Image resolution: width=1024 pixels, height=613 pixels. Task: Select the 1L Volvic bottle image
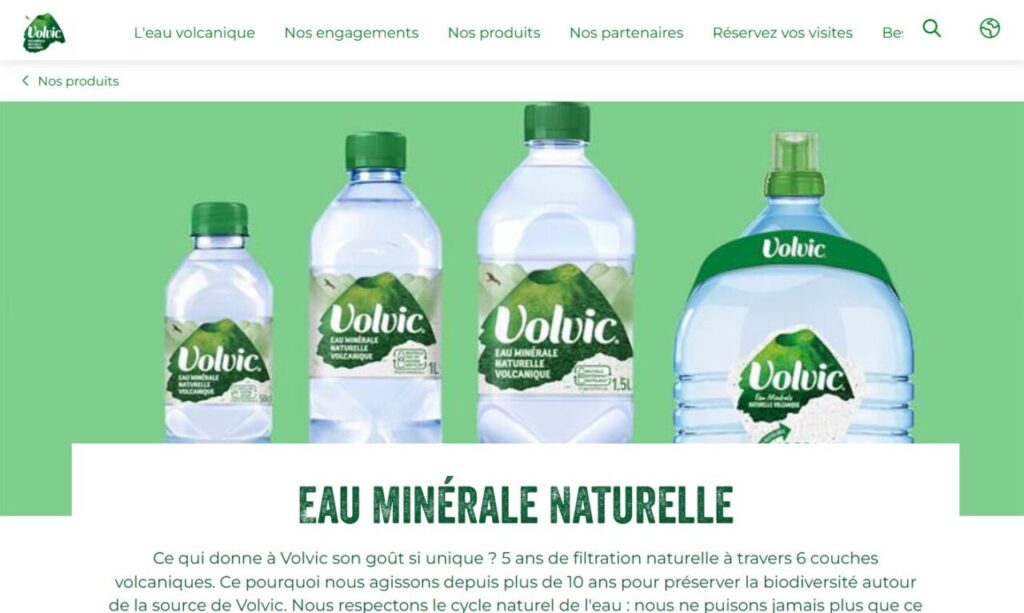click(x=376, y=287)
